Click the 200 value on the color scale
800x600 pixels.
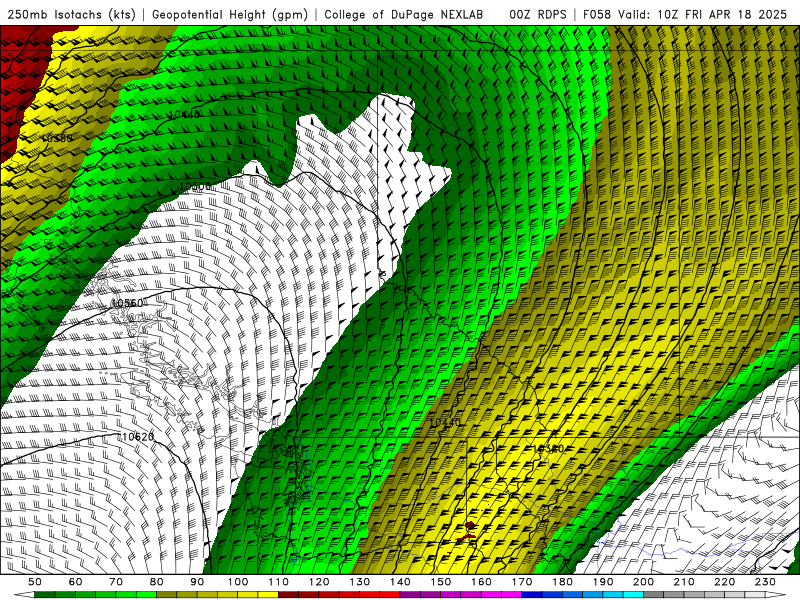tap(644, 582)
